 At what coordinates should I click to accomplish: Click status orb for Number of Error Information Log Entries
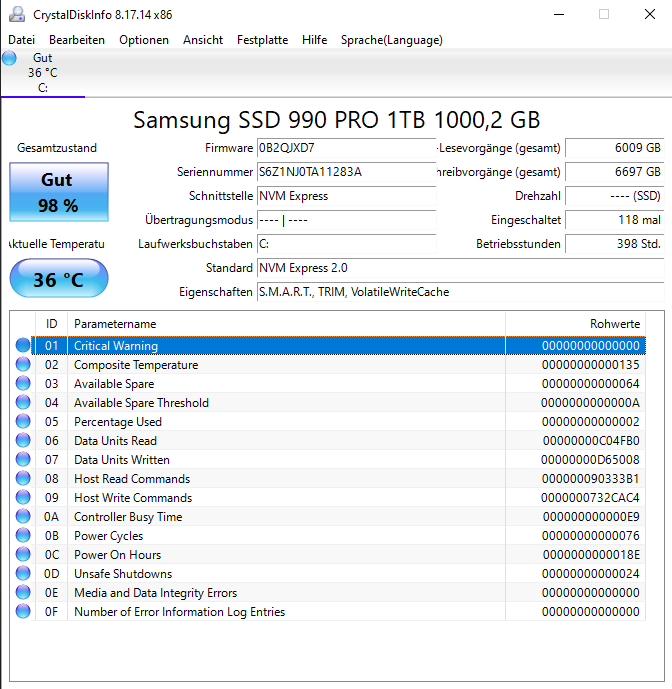tap(23, 611)
